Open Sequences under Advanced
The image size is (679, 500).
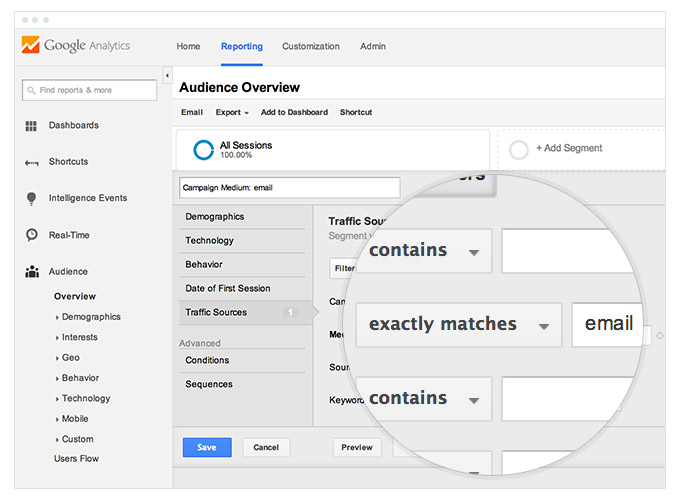(242, 384)
